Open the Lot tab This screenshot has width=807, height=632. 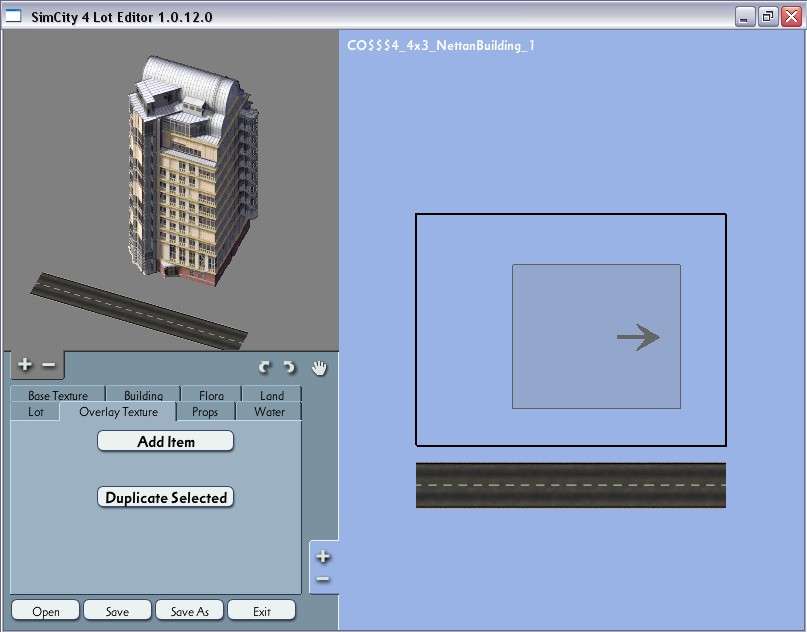coord(36,412)
